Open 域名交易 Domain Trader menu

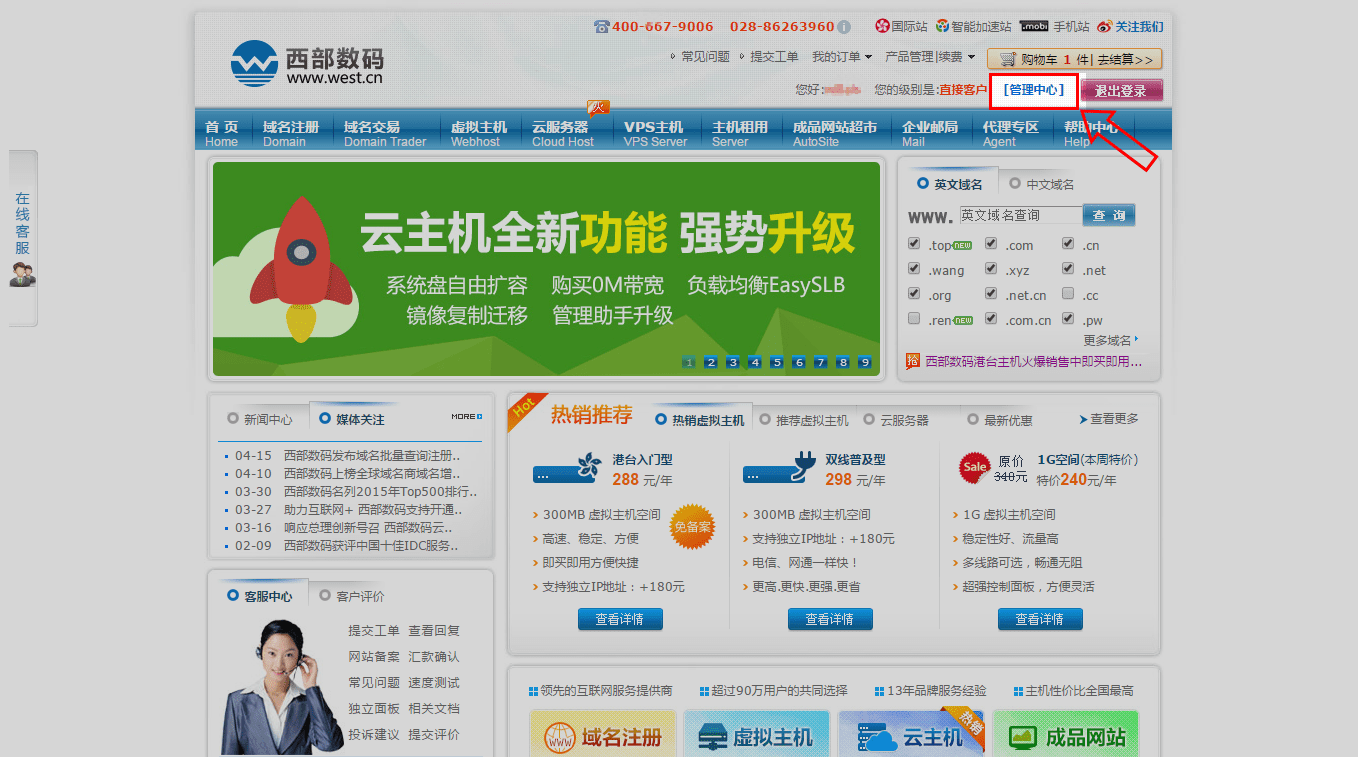click(385, 133)
